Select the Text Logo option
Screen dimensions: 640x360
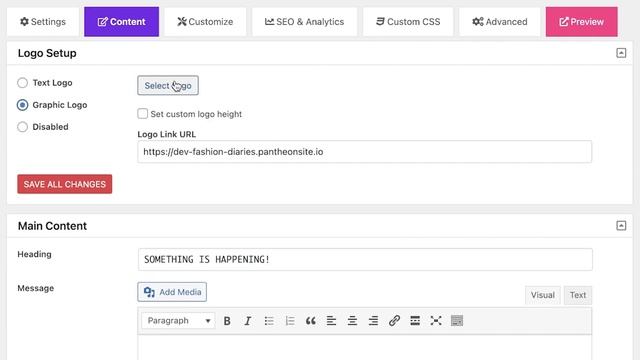(22, 83)
